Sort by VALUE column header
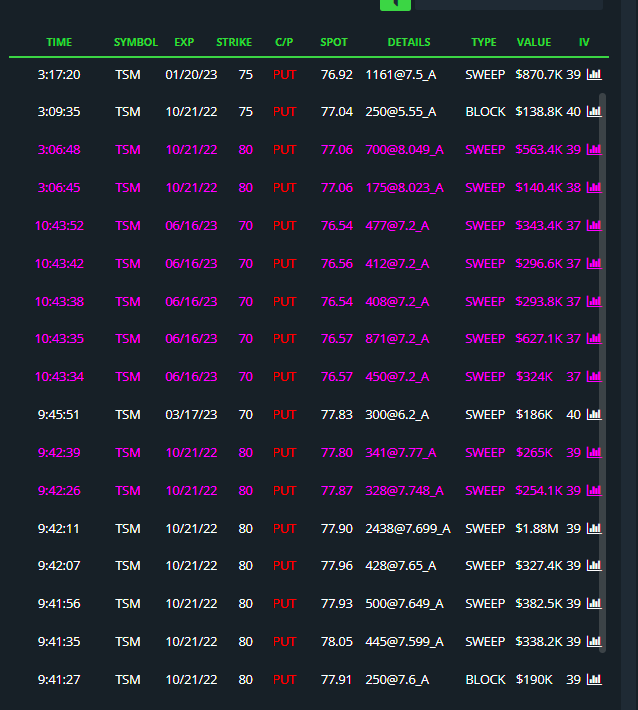The width and height of the screenshot is (638, 710). (x=534, y=42)
